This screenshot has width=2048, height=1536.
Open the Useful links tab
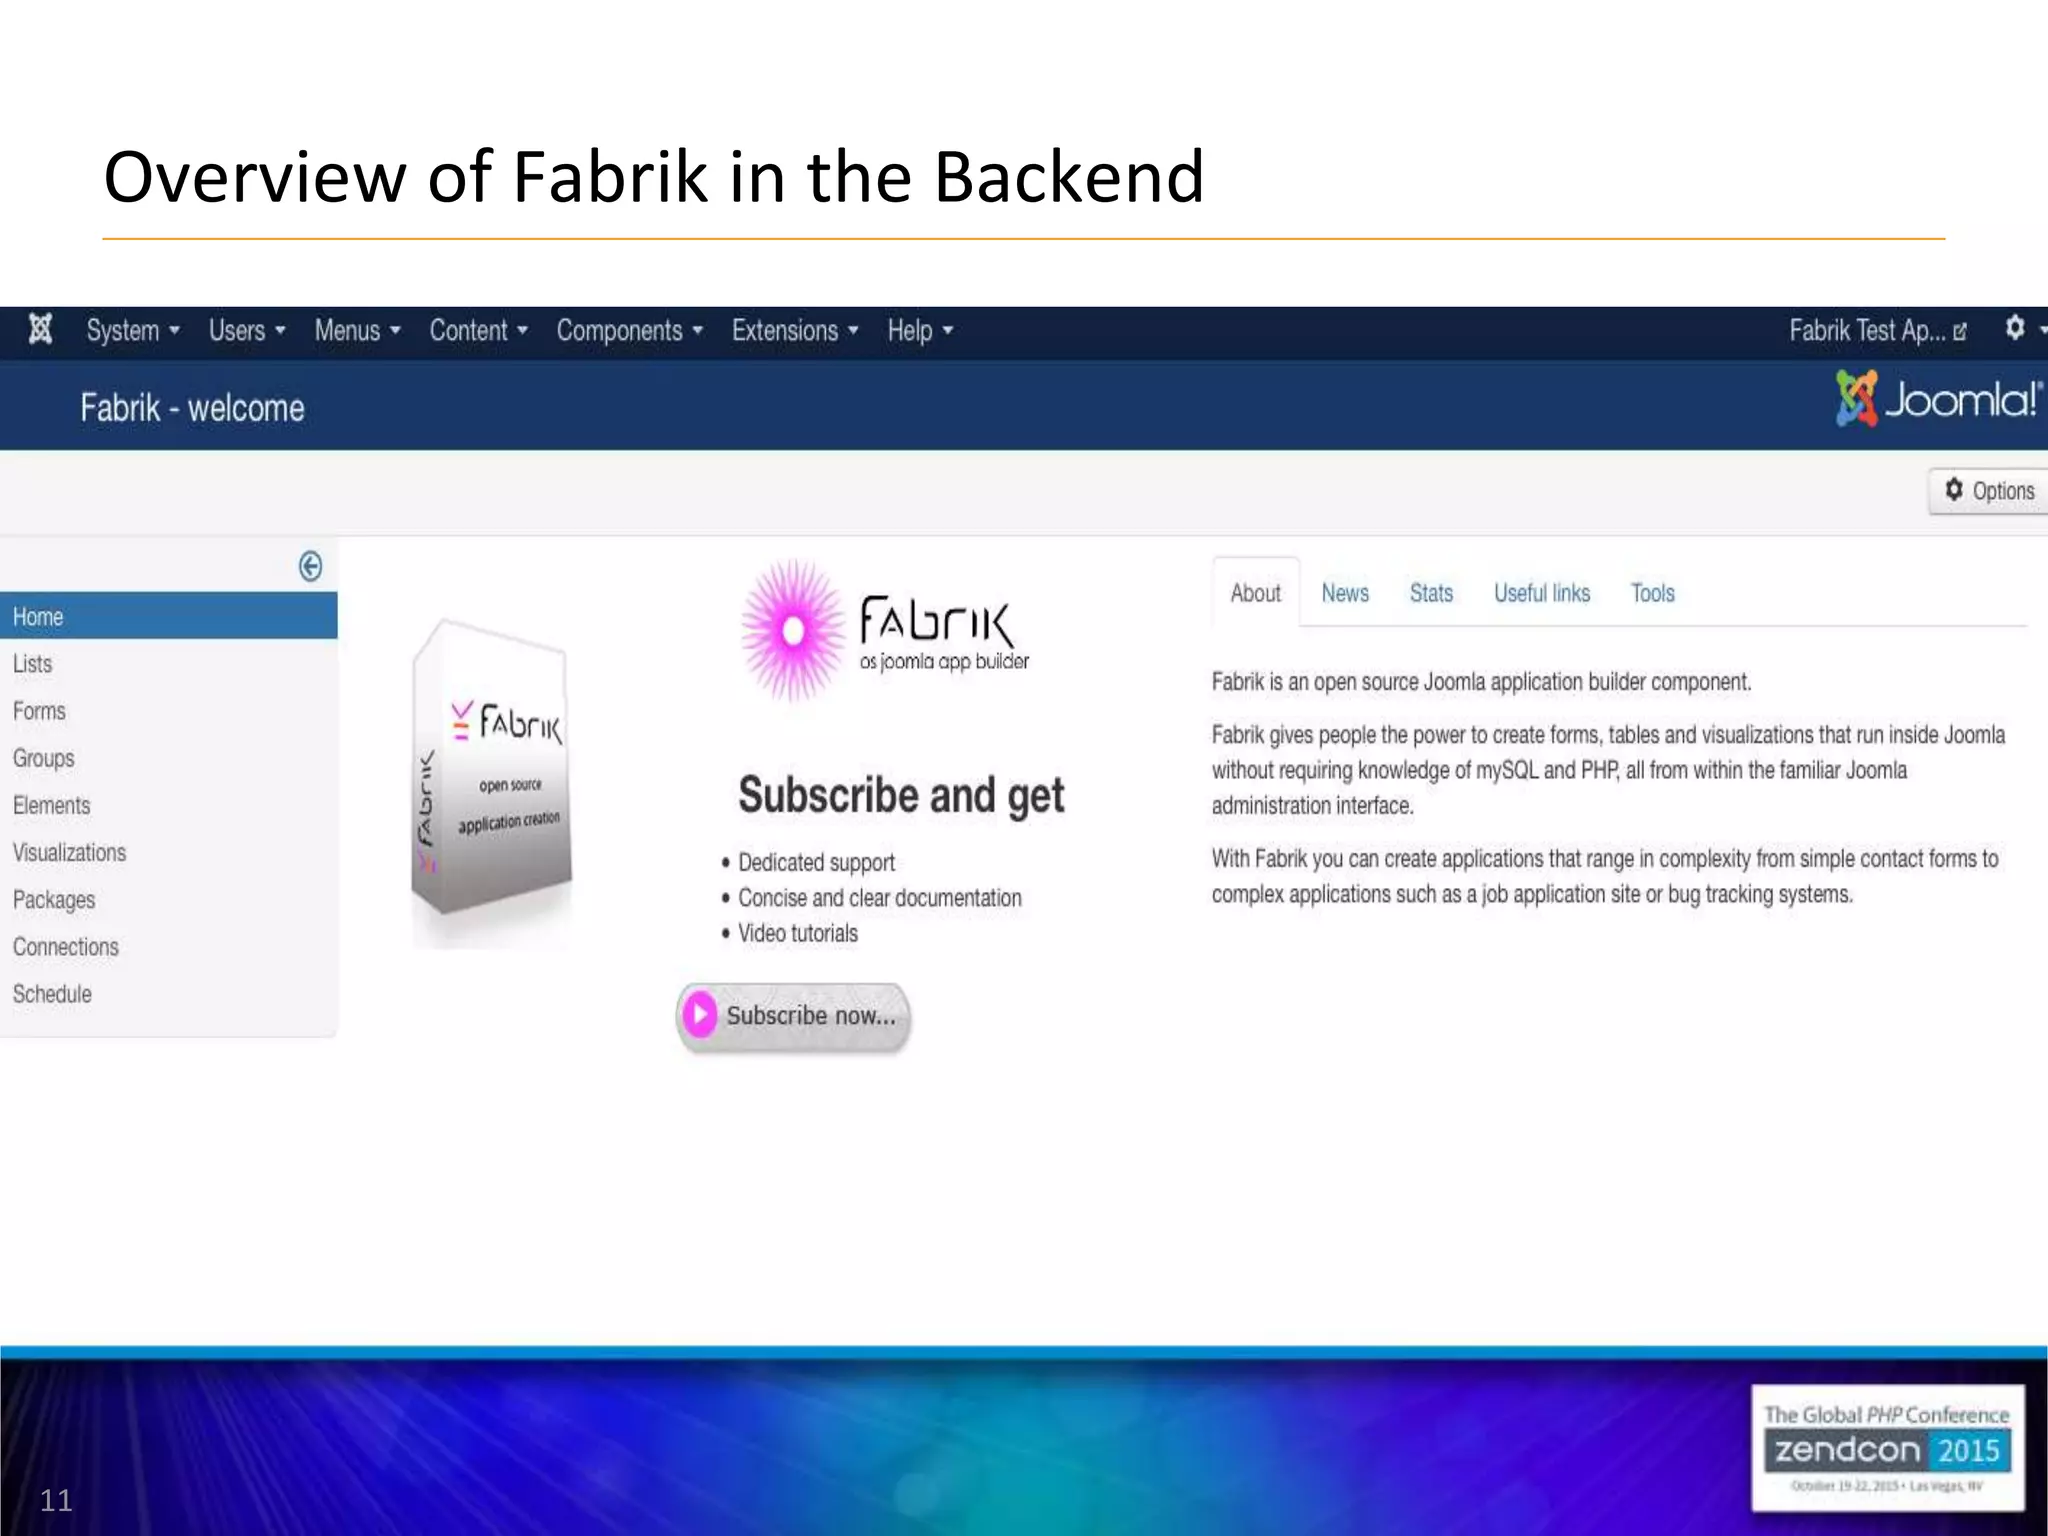point(1541,594)
